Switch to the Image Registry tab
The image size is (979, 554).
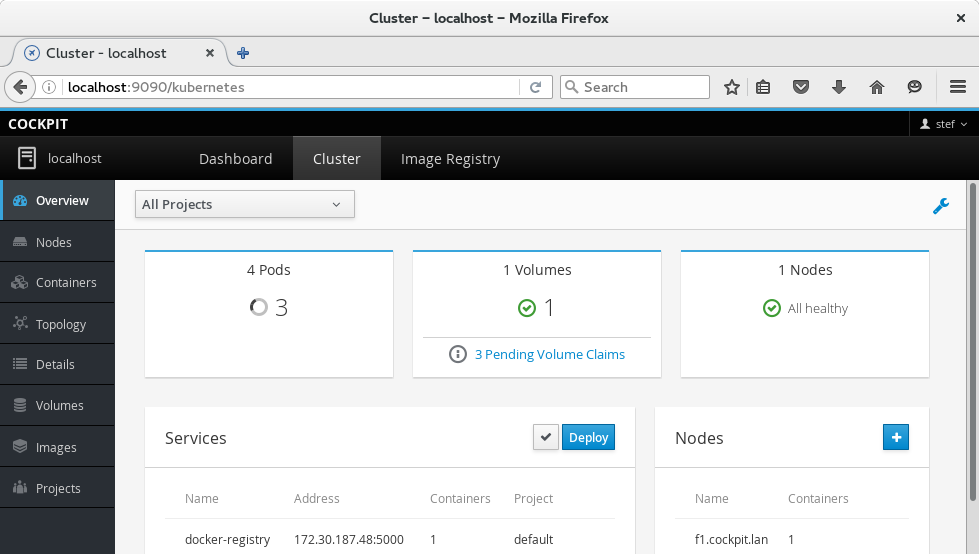pos(450,159)
